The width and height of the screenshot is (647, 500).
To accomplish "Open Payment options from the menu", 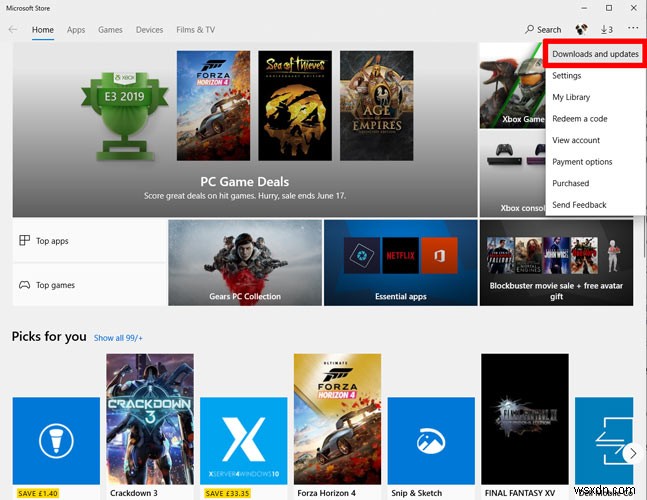I will pyautogui.click(x=595, y=162).
